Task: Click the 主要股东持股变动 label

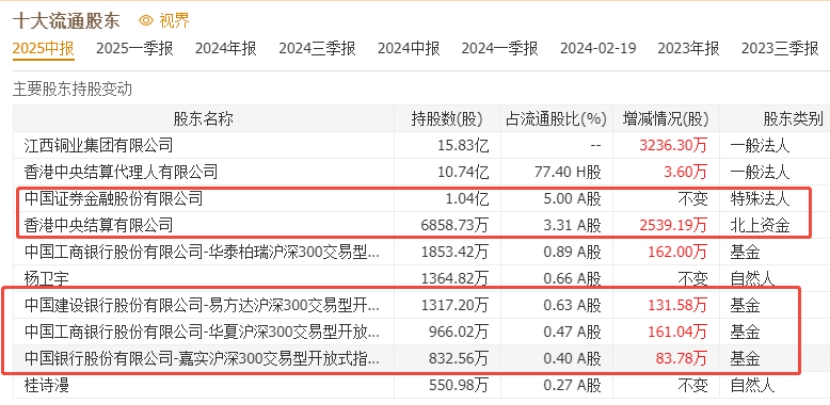Action: point(72,89)
